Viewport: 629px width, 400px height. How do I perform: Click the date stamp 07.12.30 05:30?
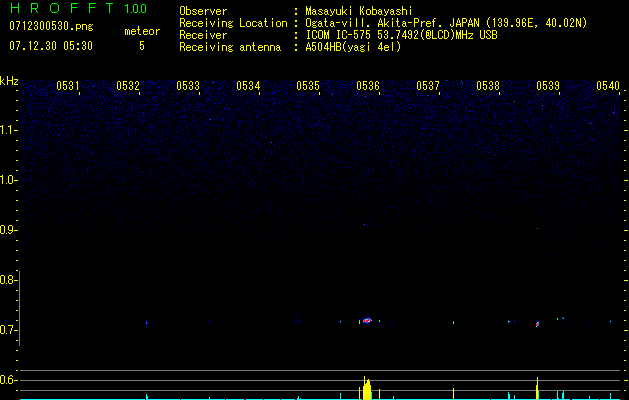pyautogui.click(x=51, y=46)
